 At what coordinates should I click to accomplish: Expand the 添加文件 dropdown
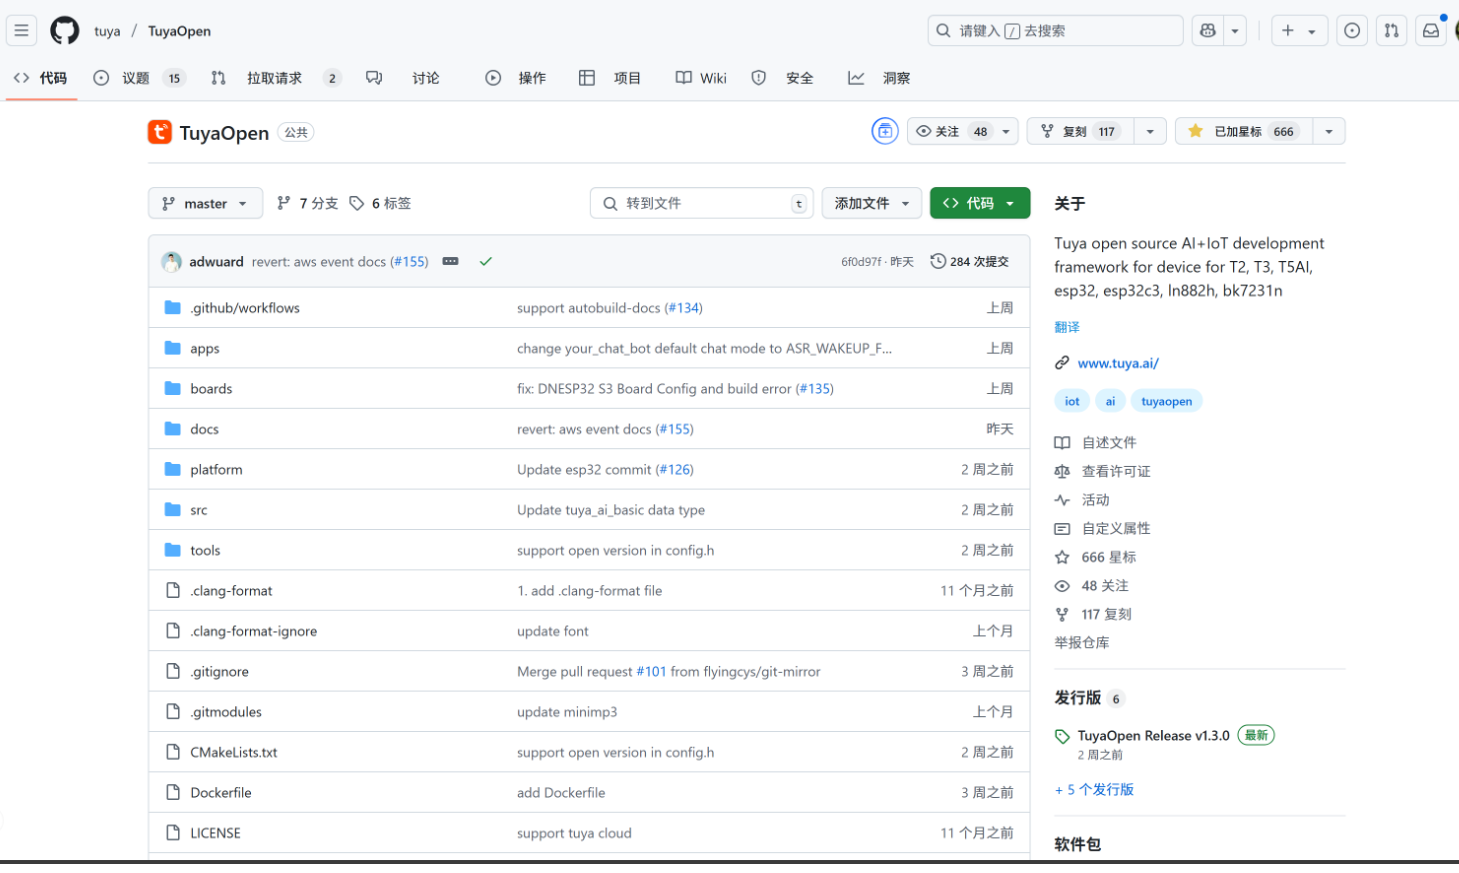click(872, 203)
